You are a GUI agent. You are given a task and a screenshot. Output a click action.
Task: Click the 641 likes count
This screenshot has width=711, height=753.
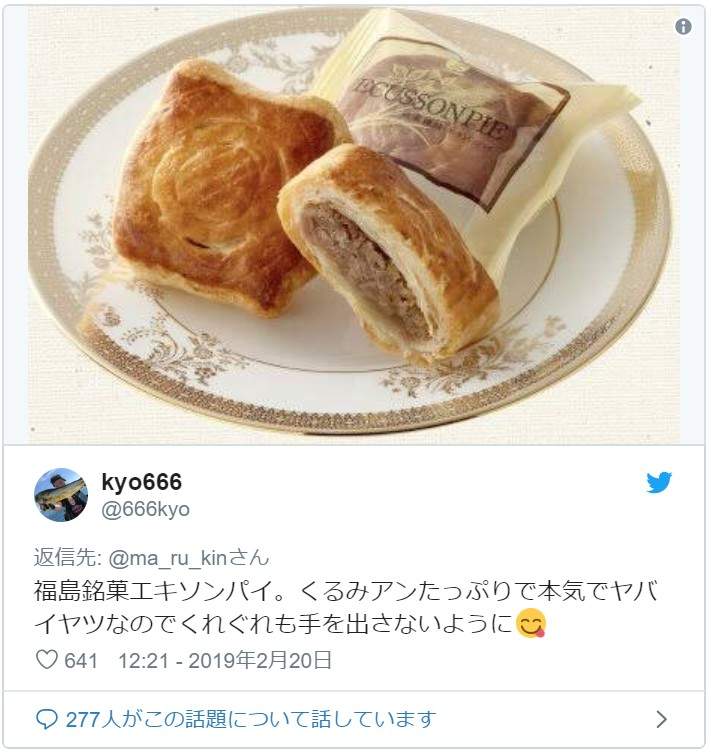click(x=81, y=661)
